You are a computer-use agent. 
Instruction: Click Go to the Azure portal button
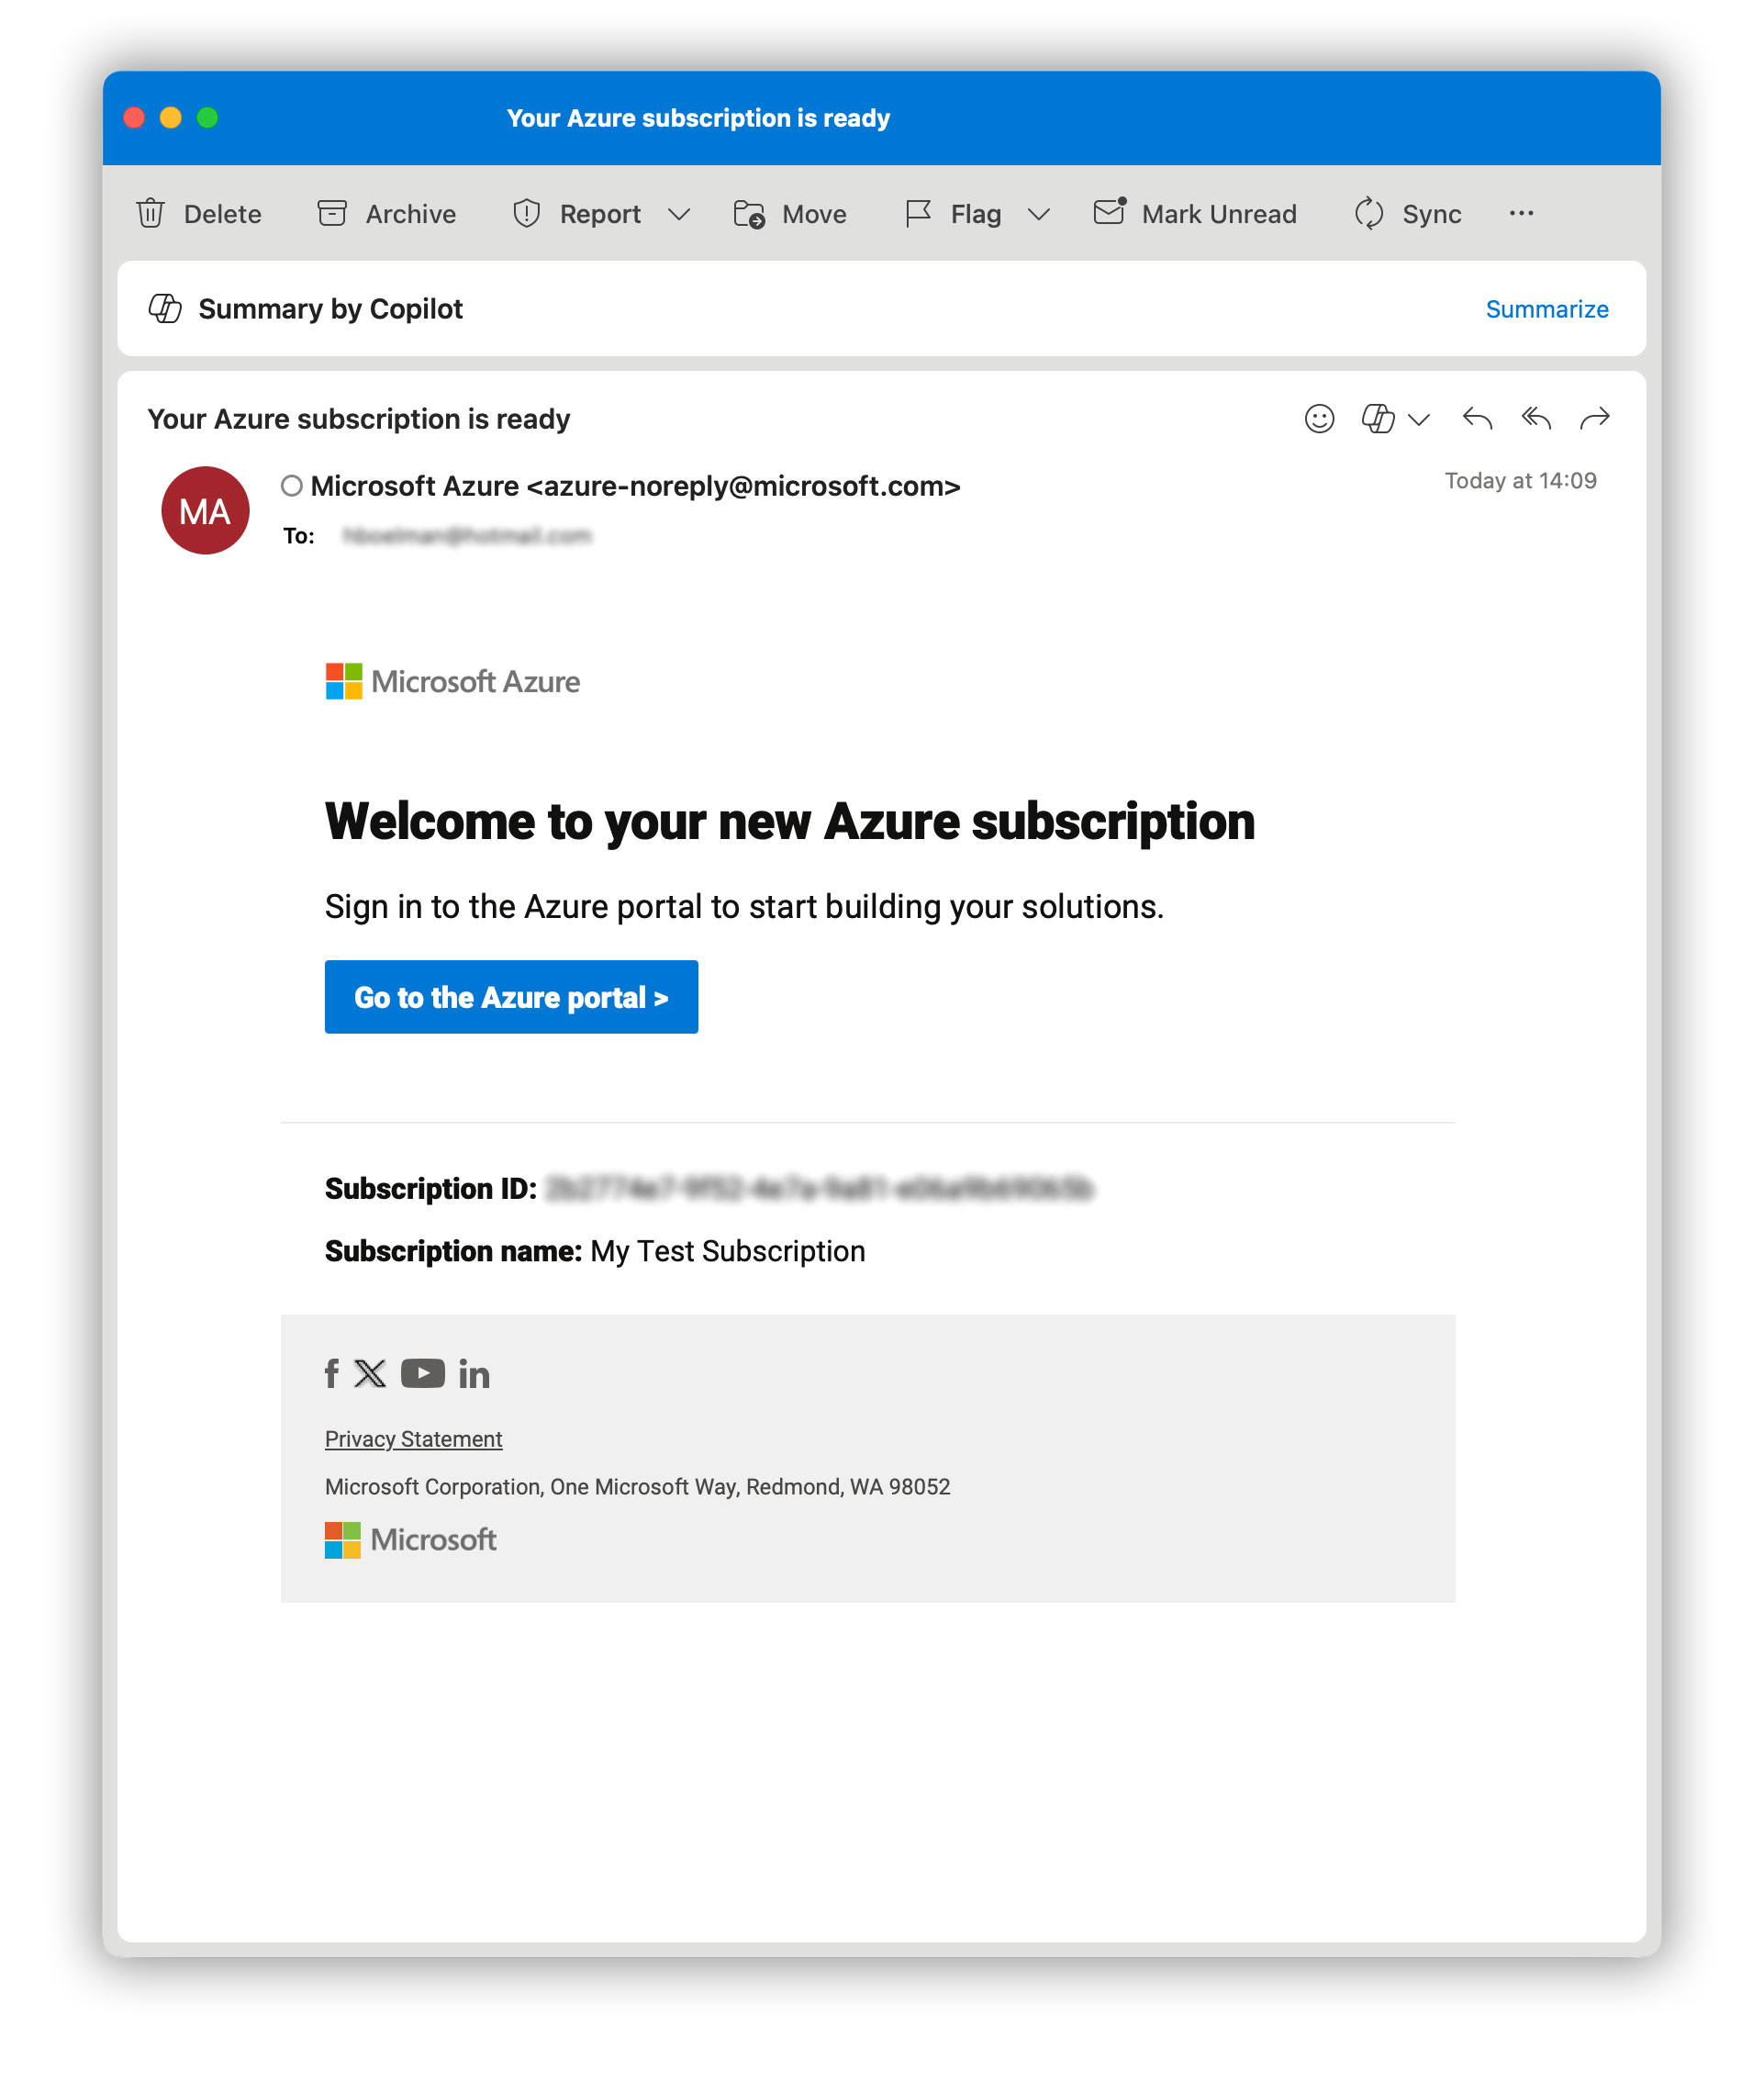[x=511, y=997]
